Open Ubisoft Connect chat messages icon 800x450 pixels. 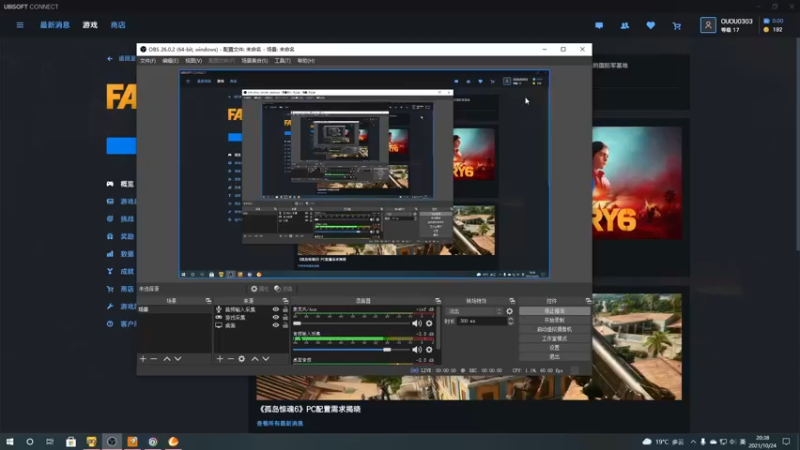click(599, 26)
